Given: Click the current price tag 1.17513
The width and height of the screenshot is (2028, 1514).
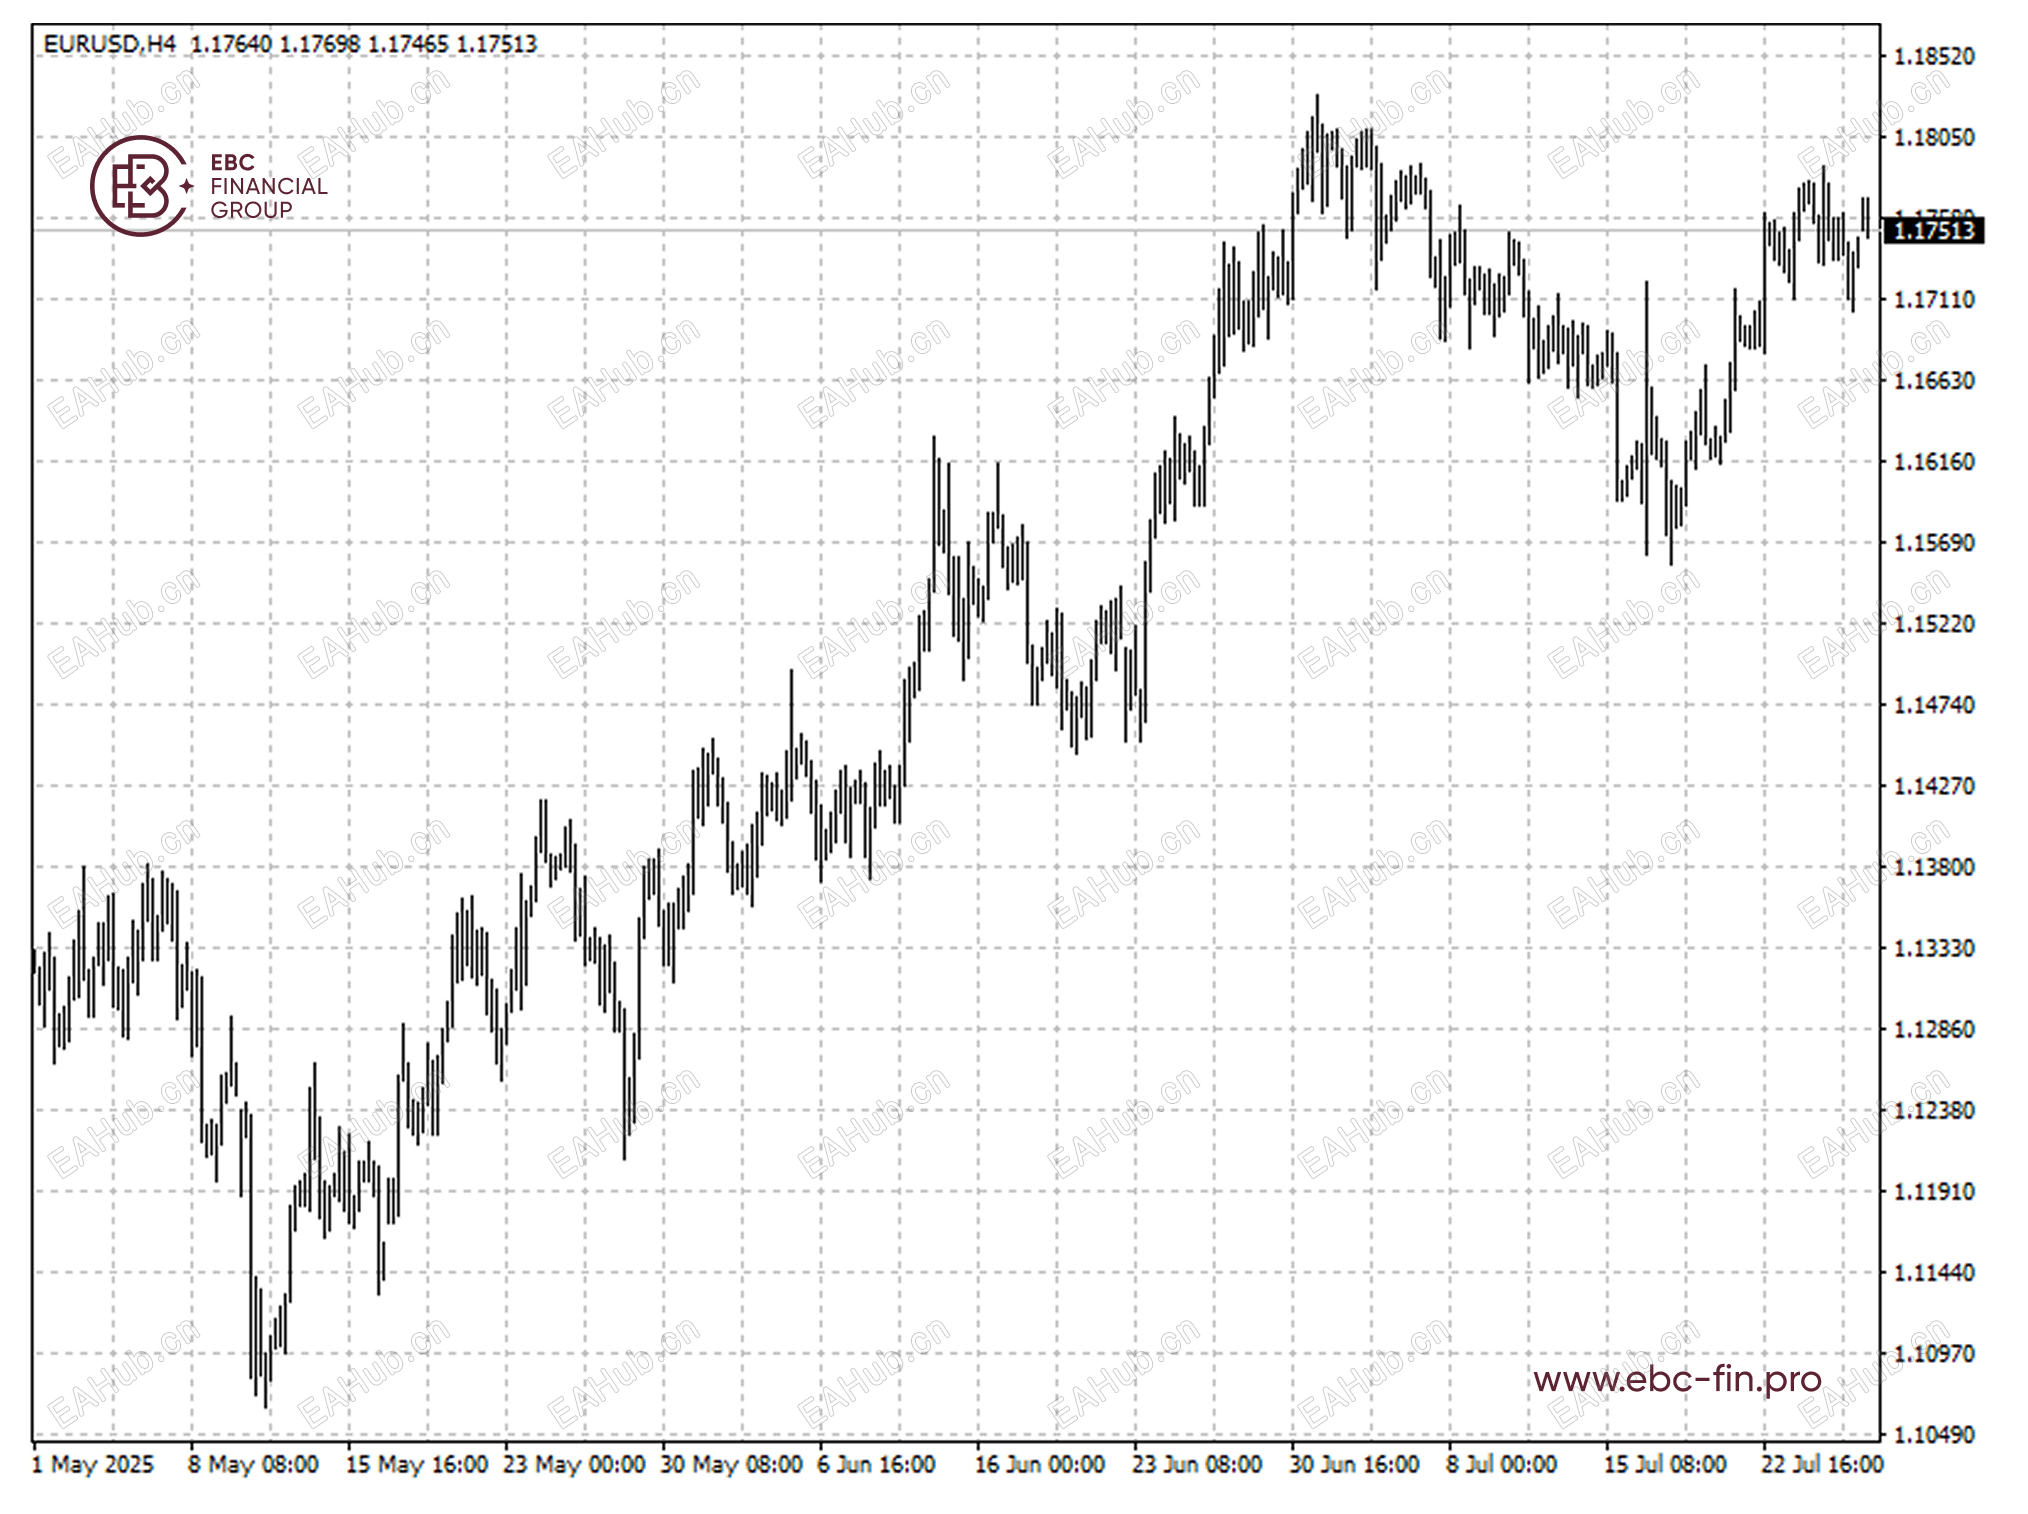Looking at the screenshot, I should point(1933,231).
